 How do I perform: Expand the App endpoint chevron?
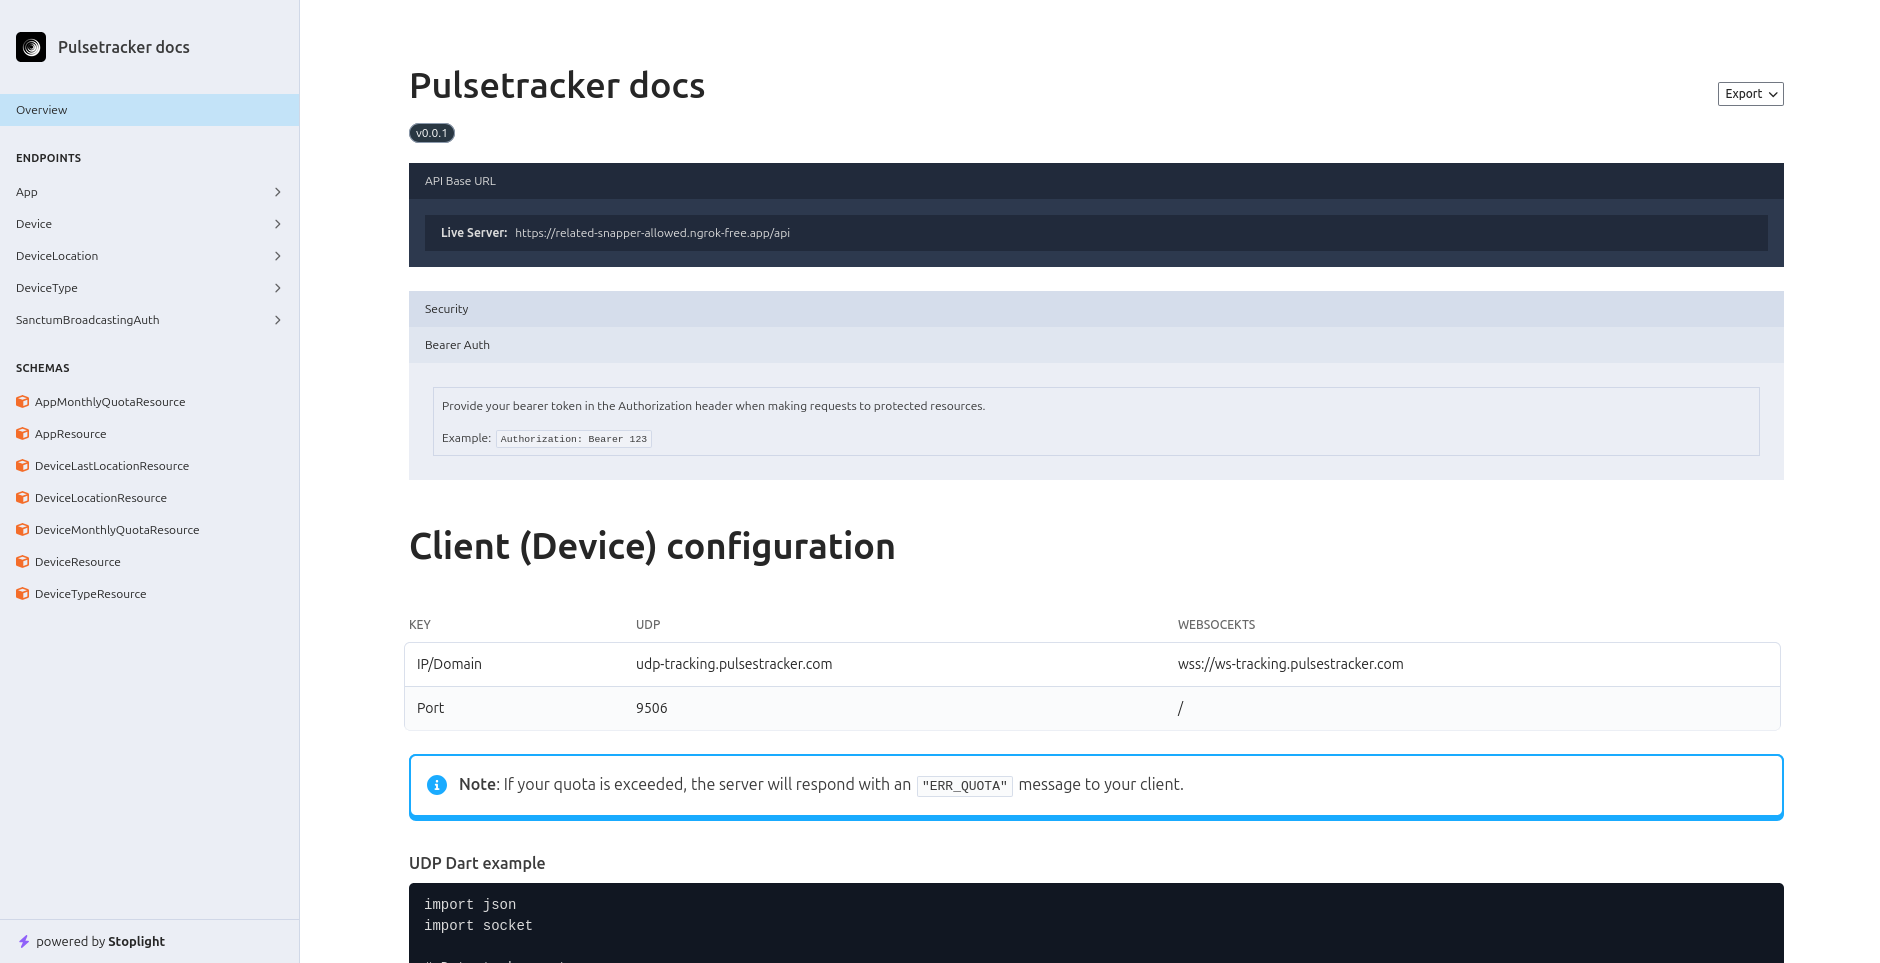(x=278, y=192)
